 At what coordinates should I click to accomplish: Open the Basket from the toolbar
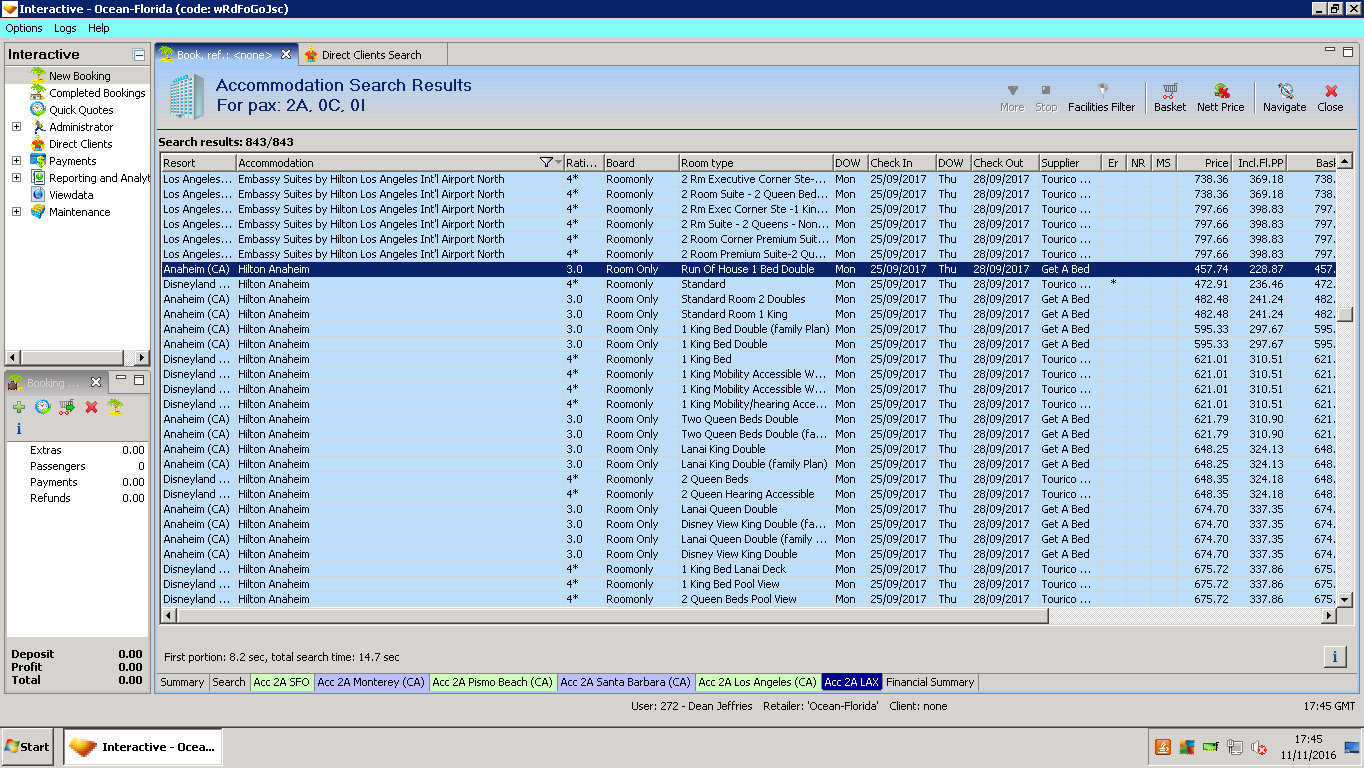point(1169,97)
